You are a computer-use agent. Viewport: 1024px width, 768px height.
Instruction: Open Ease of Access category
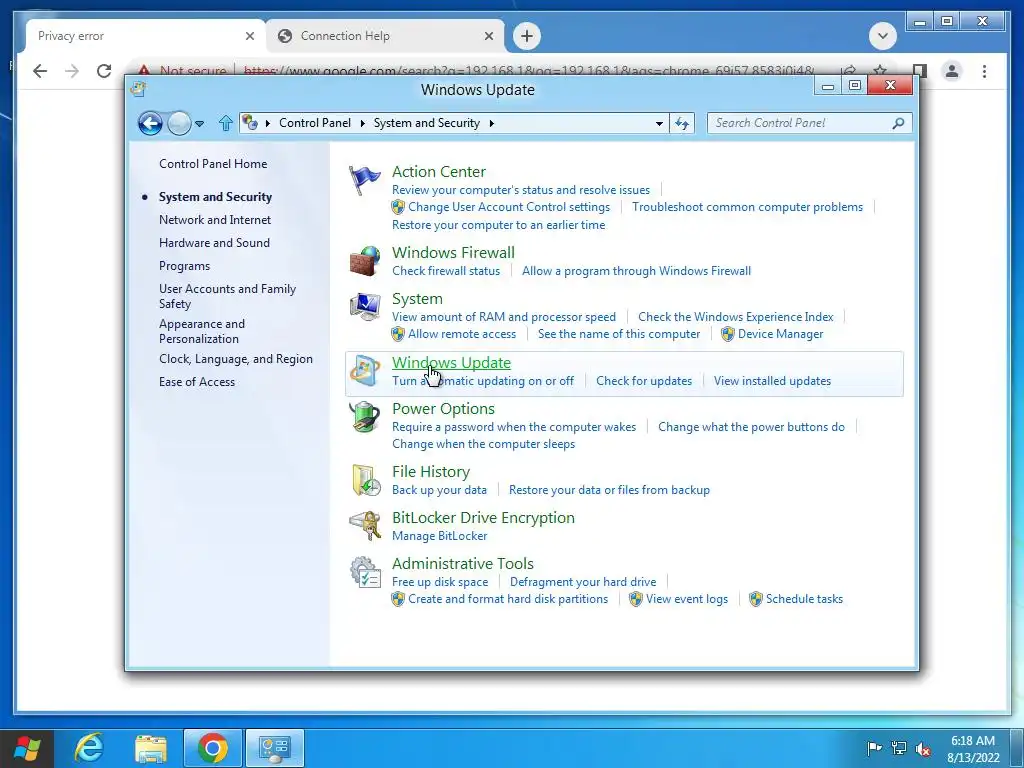(x=197, y=382)
